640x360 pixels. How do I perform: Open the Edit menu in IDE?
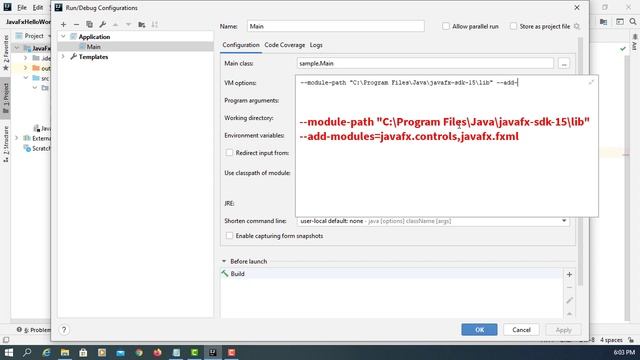[x=38, y=7]
